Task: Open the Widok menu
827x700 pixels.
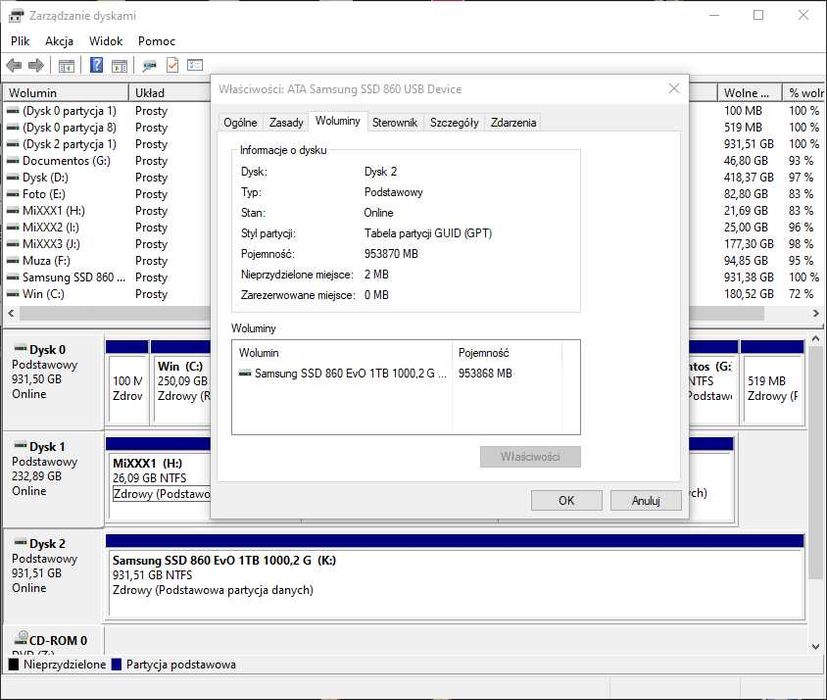Action: (106, 41)
